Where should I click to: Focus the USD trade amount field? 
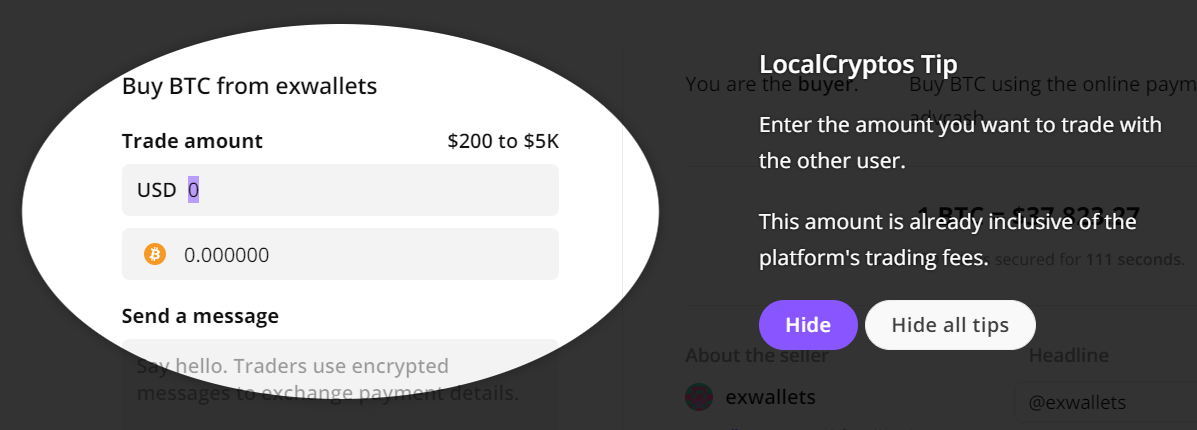click(x=370, y=190)
